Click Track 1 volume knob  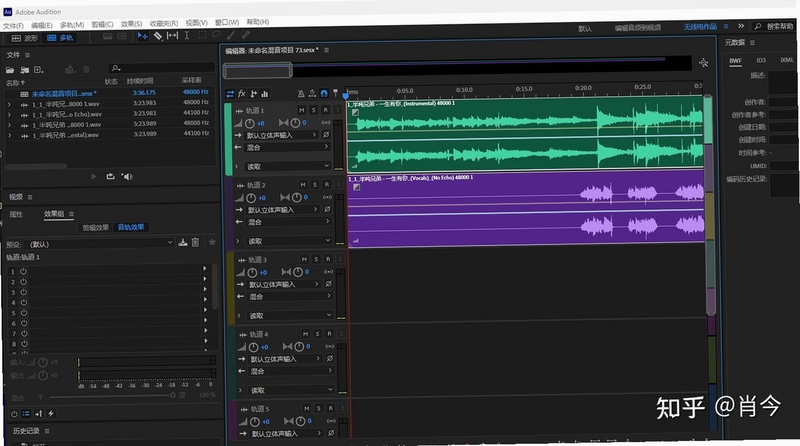click(x=249, y=123)
